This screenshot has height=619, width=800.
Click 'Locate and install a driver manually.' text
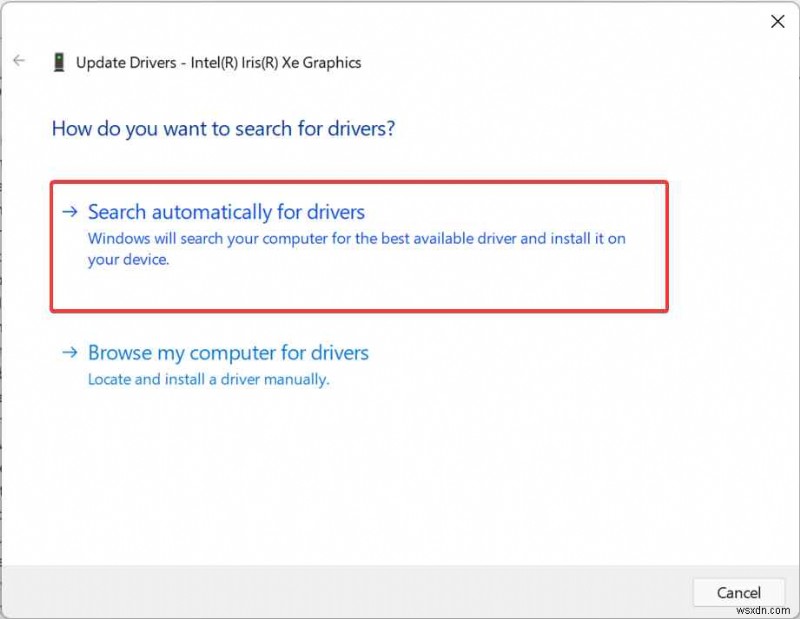(x=209, y=379)
